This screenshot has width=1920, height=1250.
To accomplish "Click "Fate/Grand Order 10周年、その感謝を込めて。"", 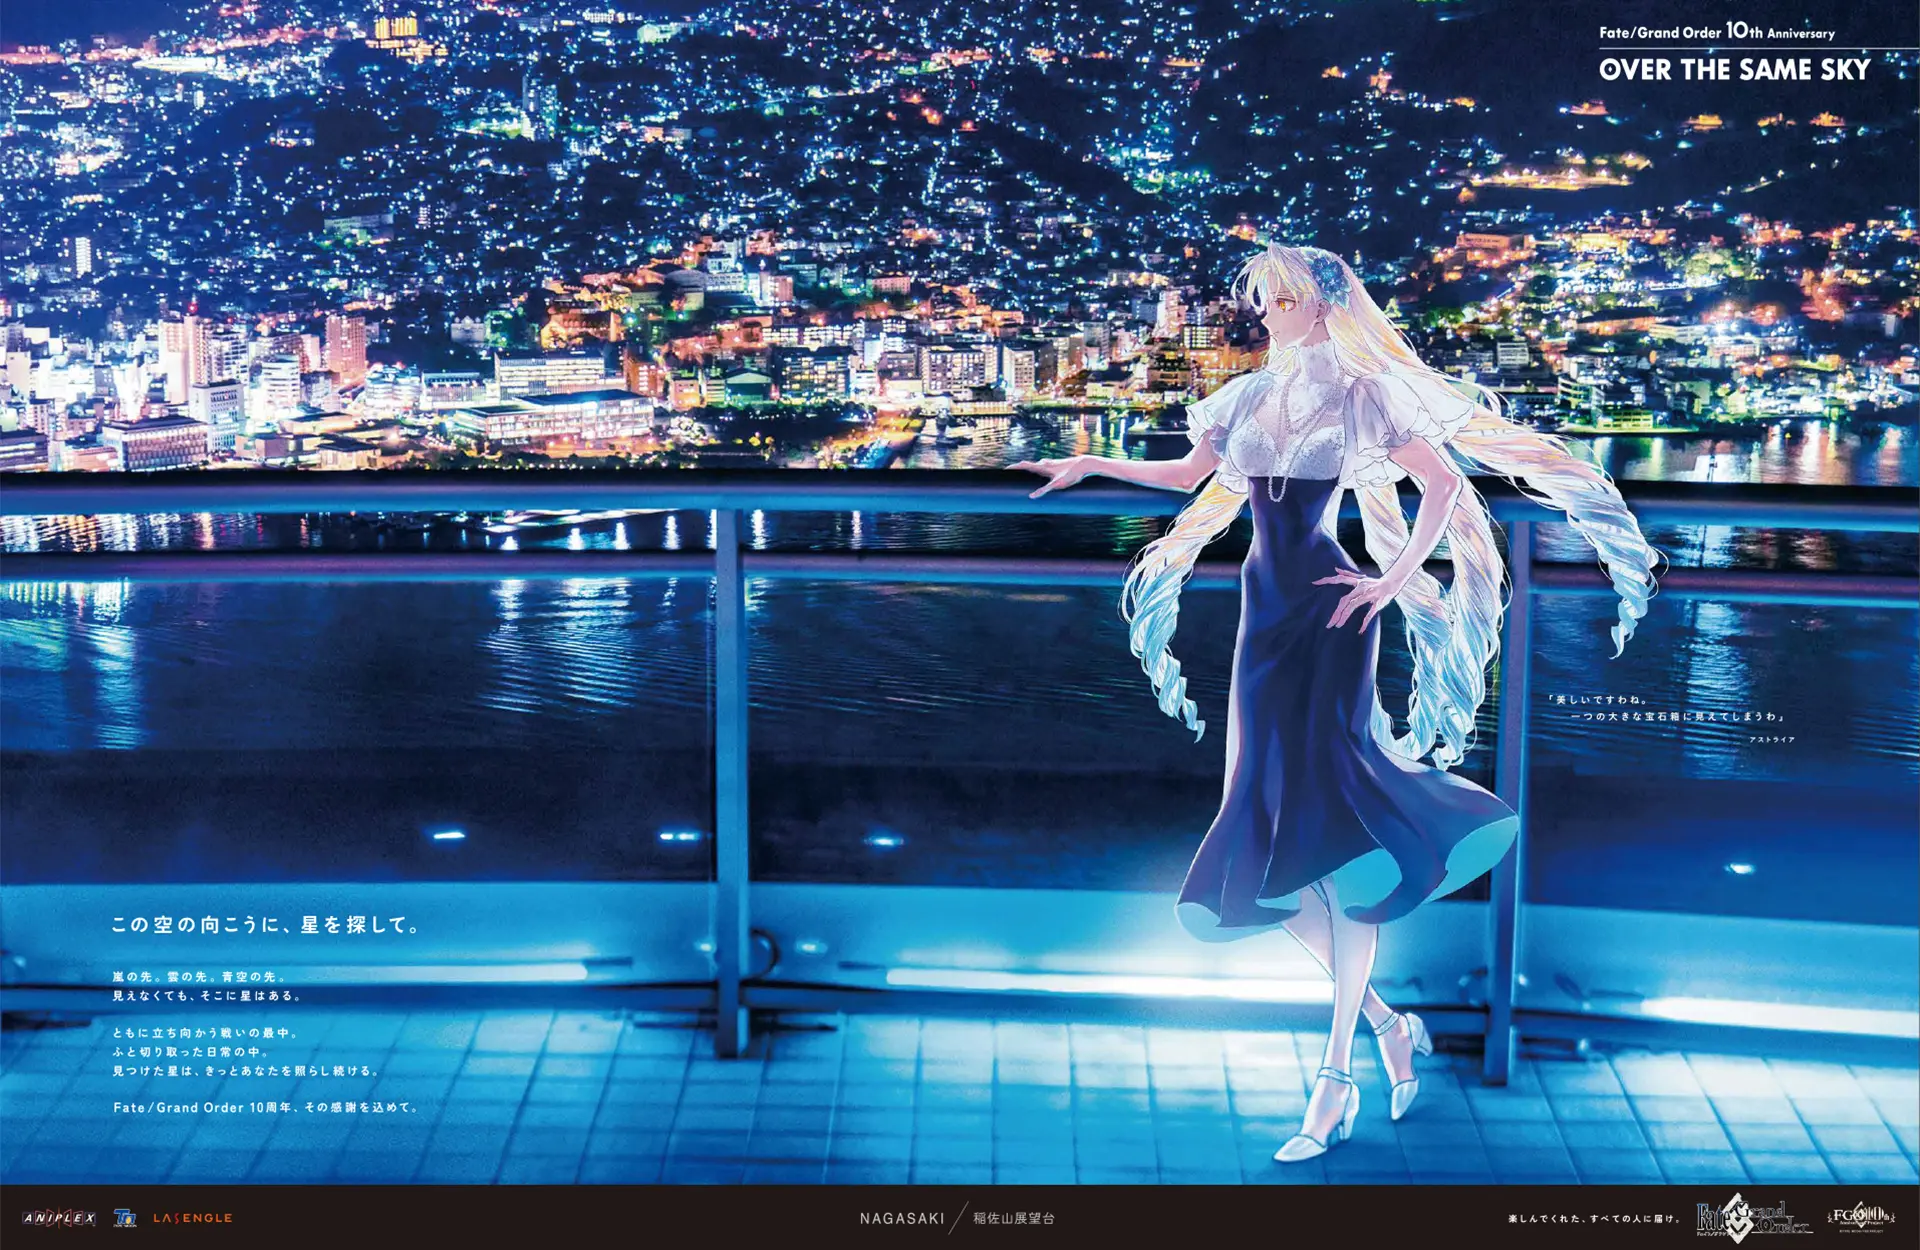I will point(266,1108).
